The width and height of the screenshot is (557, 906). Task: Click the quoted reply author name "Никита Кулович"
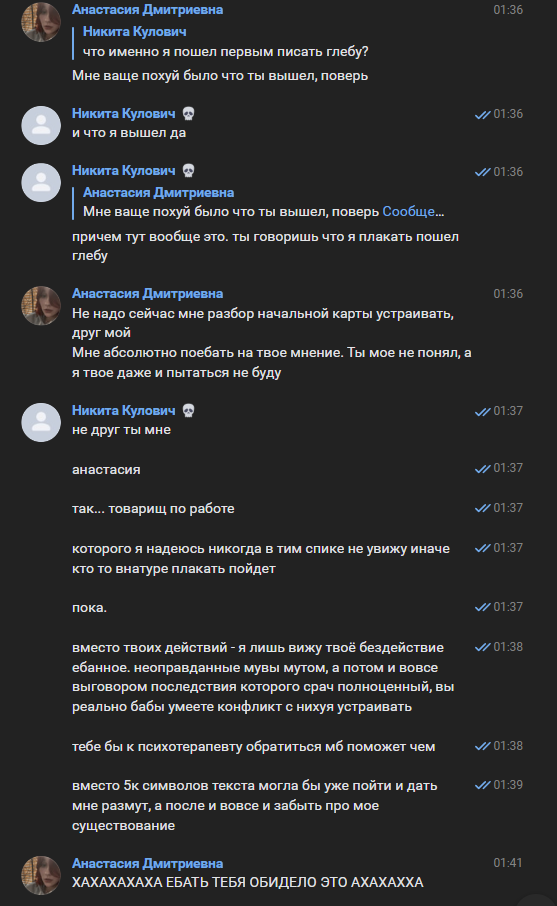[x=135, y=31]
